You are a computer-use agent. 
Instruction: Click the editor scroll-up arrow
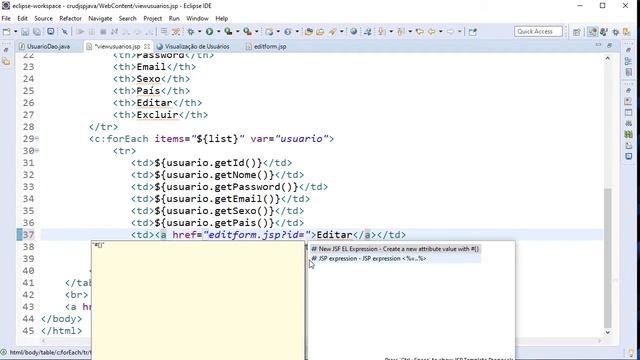tap(608, 59)
